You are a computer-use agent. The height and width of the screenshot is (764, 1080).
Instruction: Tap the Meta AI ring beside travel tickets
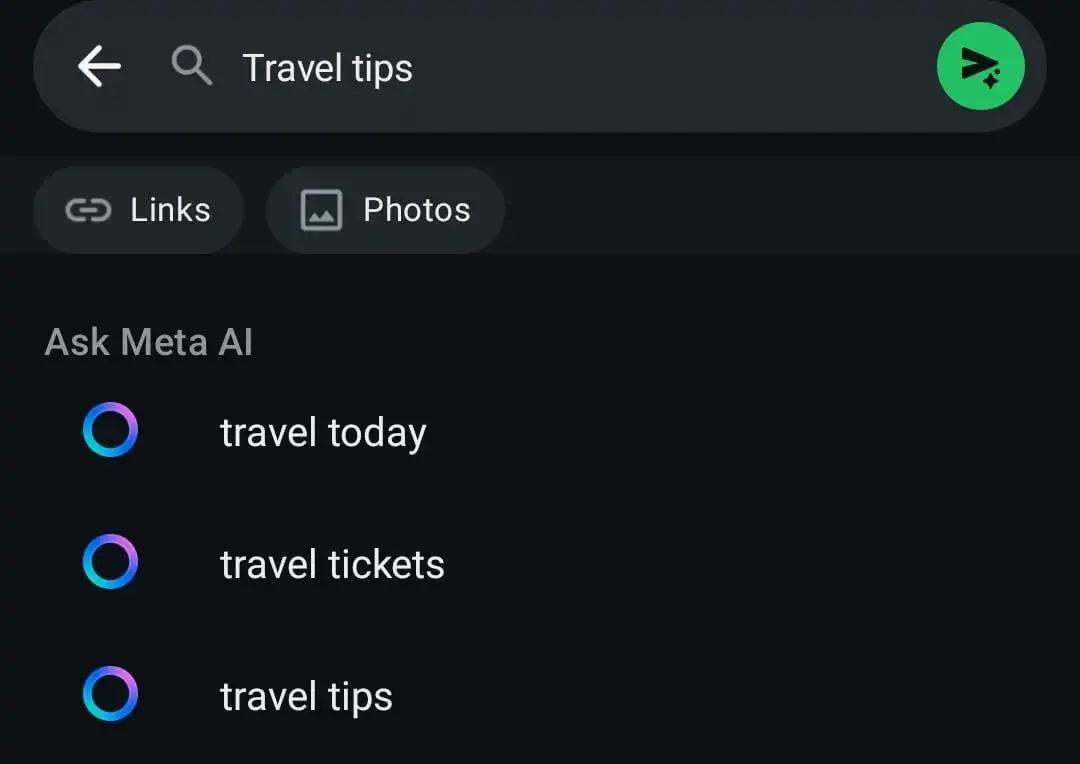pyautogui.click(x=110, y=562)
